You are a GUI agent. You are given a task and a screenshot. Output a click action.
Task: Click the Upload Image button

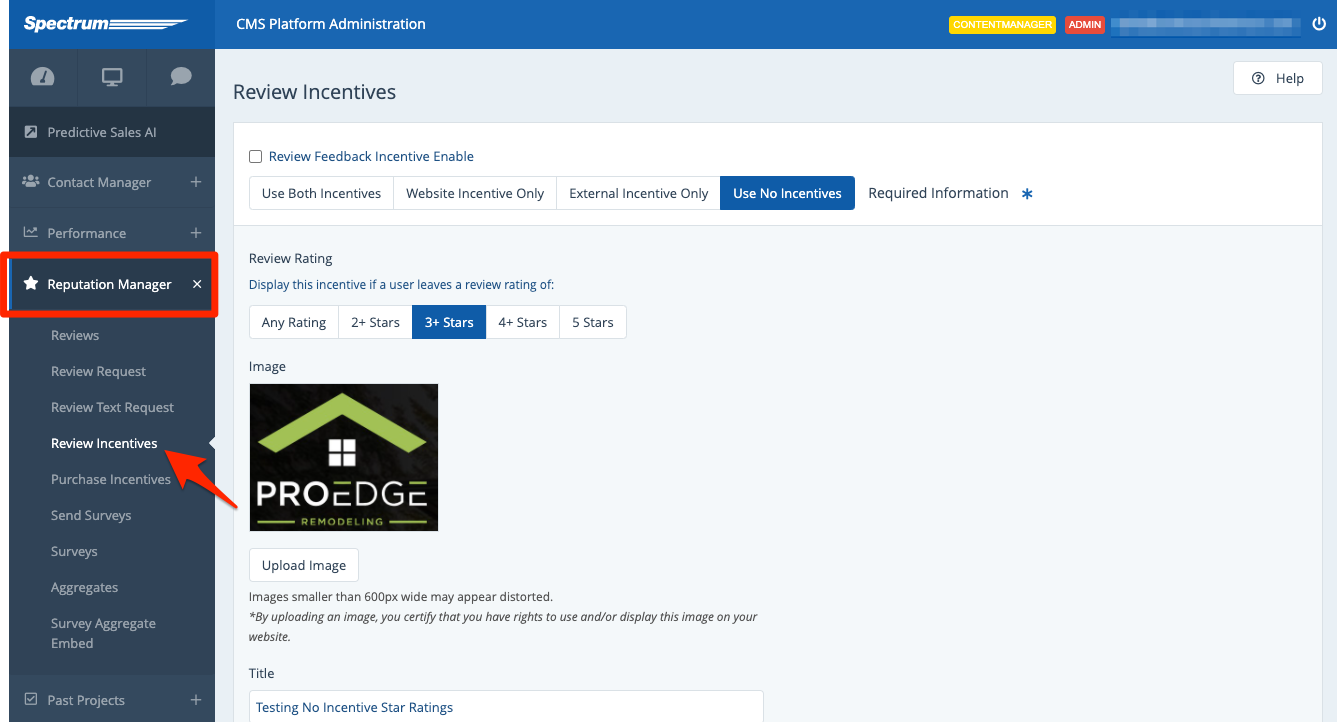tap(304, 565)
